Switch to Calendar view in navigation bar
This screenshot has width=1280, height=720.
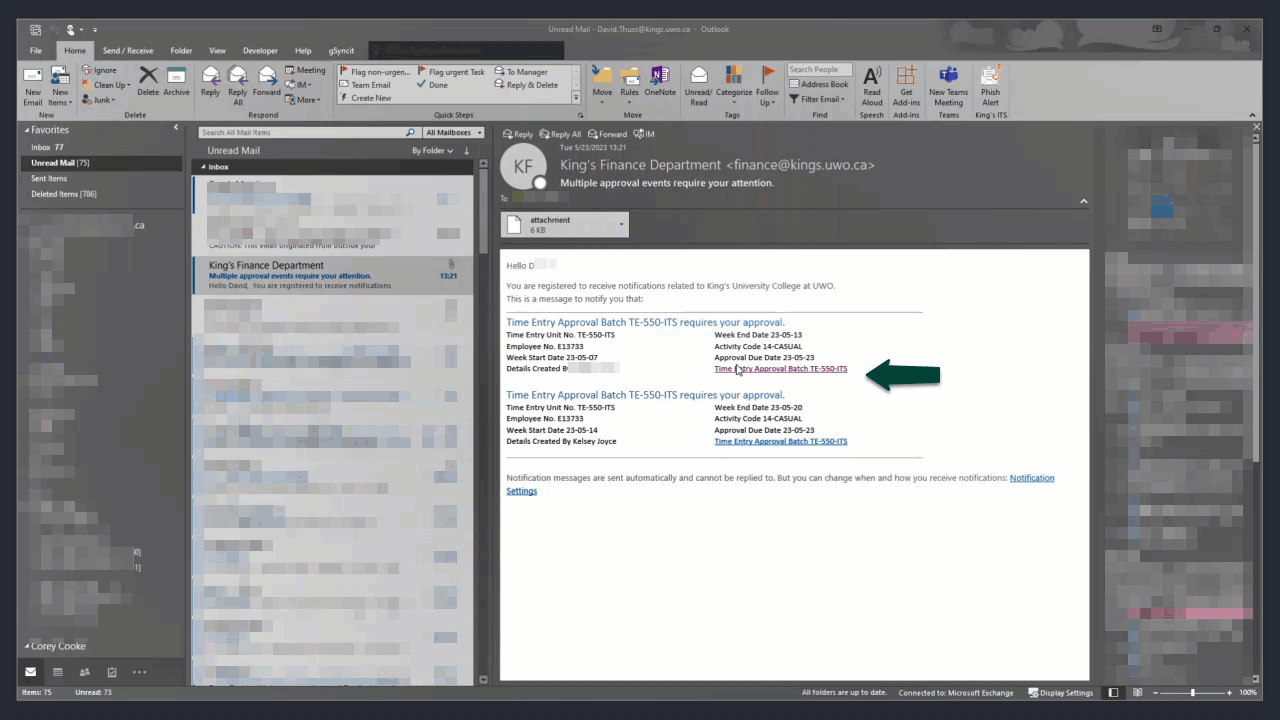(x=58, y=672)
